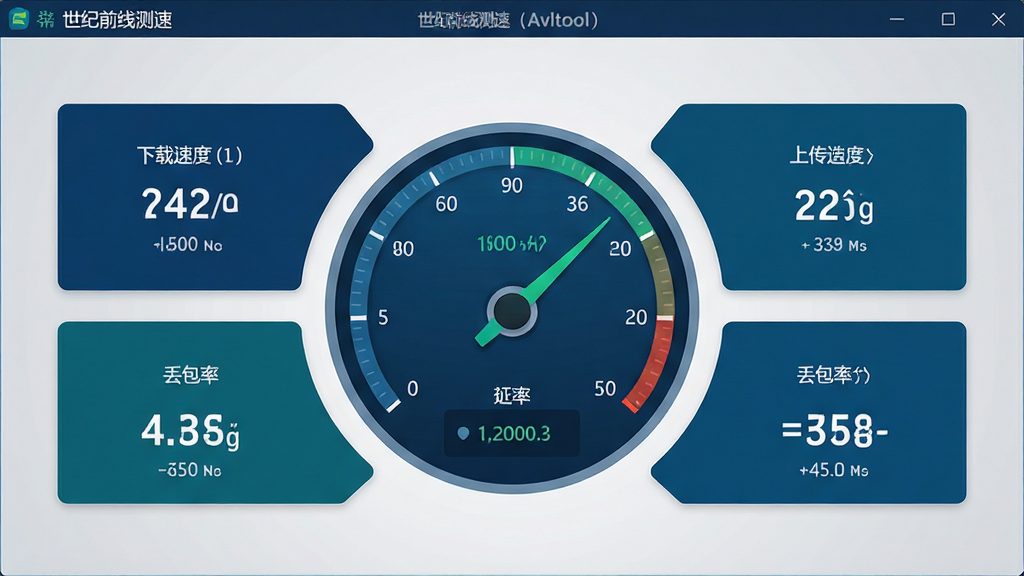The width and height of the screenshot is (1024, 576).
Task: Click the green glyph icon beside the window title
Action: point(46,20)
